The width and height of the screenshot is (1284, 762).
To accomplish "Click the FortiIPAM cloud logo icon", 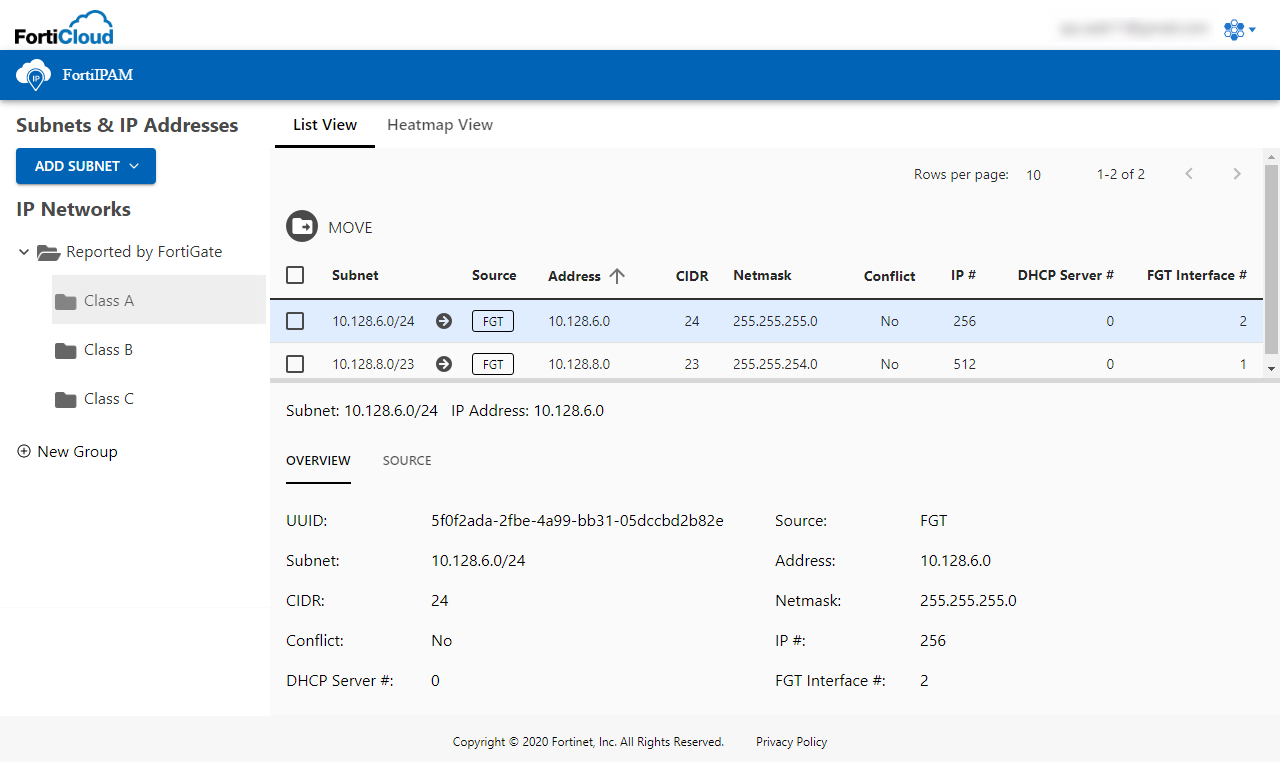I will click(34, 75).
